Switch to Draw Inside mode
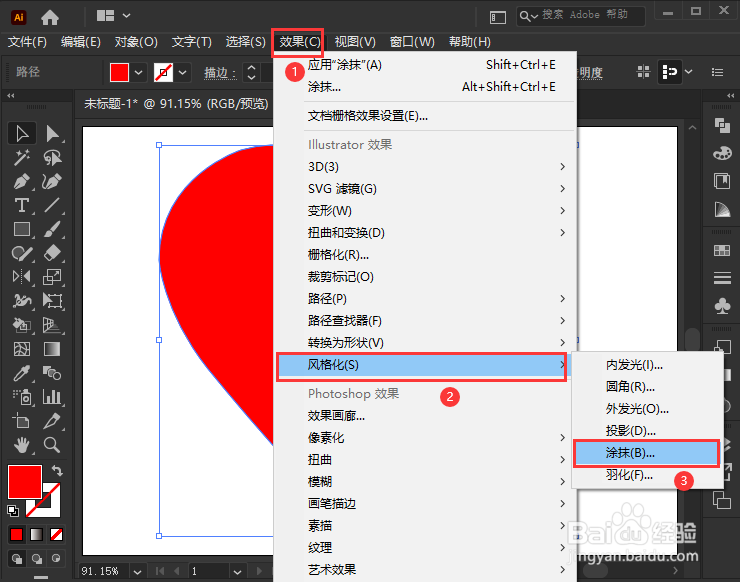Screen dimensions: 740x582 pyautogui.click(x=56, y=559)
